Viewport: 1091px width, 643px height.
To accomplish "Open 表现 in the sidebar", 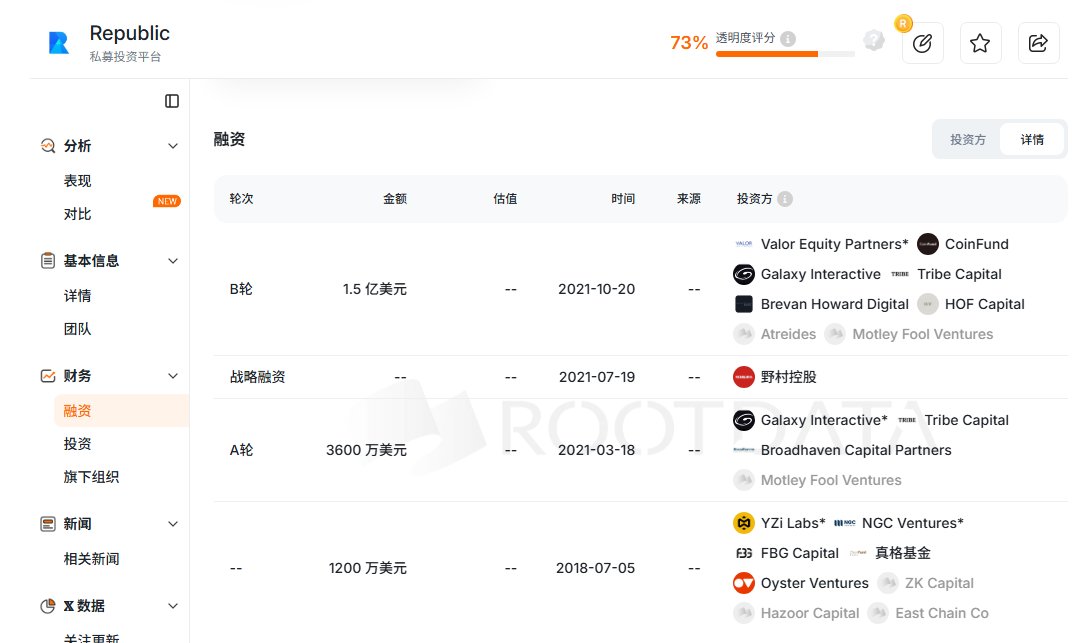I will tap(77, 181).
